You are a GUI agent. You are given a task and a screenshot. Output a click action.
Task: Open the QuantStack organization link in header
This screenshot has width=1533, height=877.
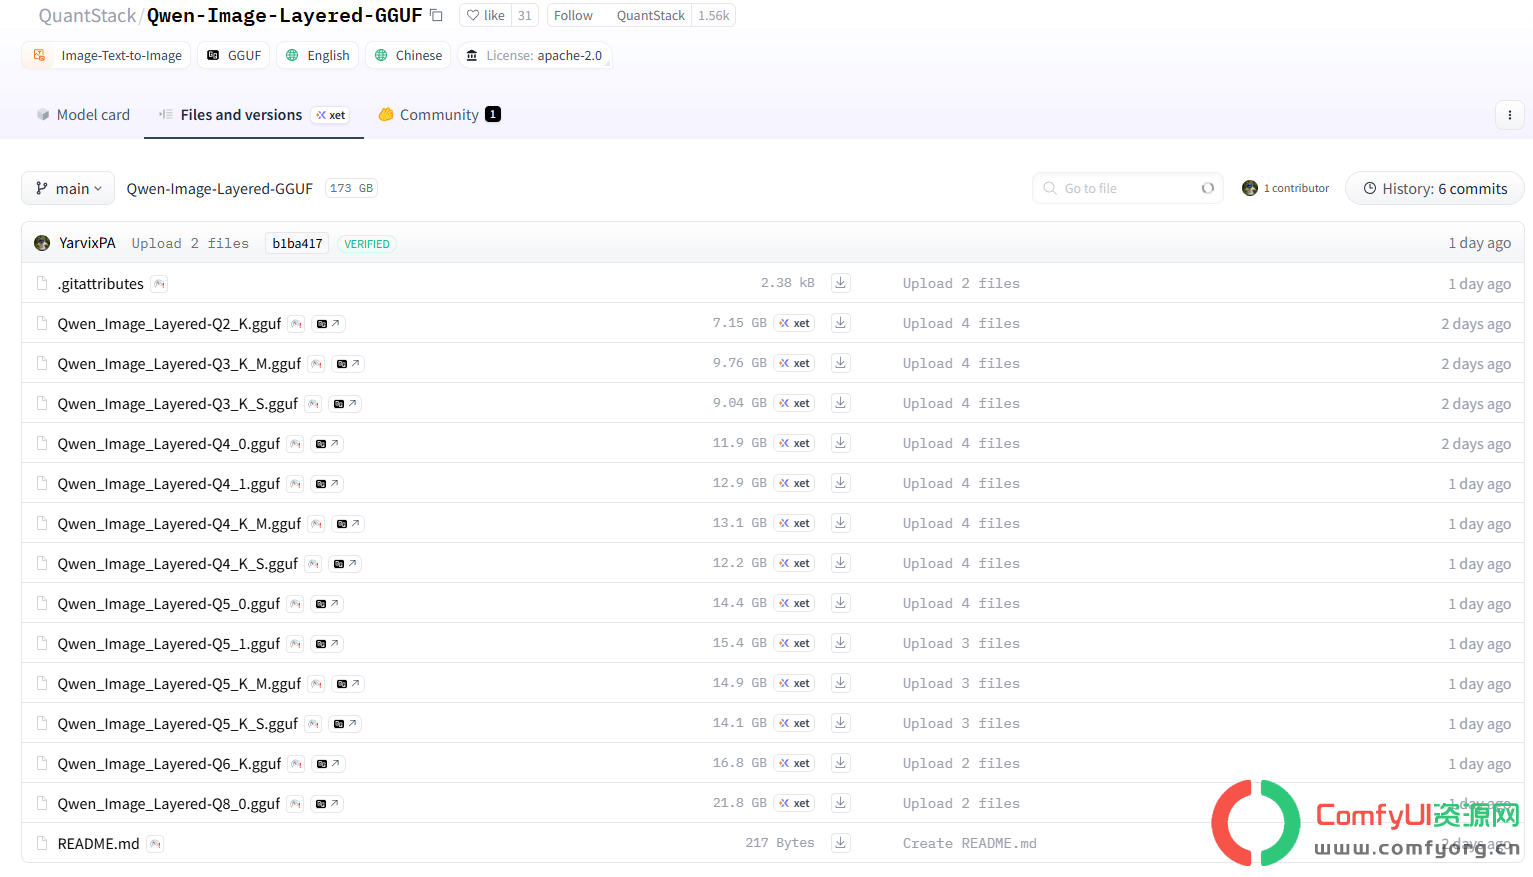pos(87,16)
